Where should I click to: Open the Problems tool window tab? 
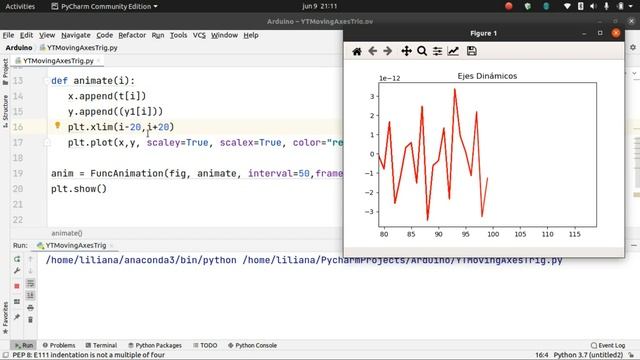pyautogui.click(x=59, y=345)
